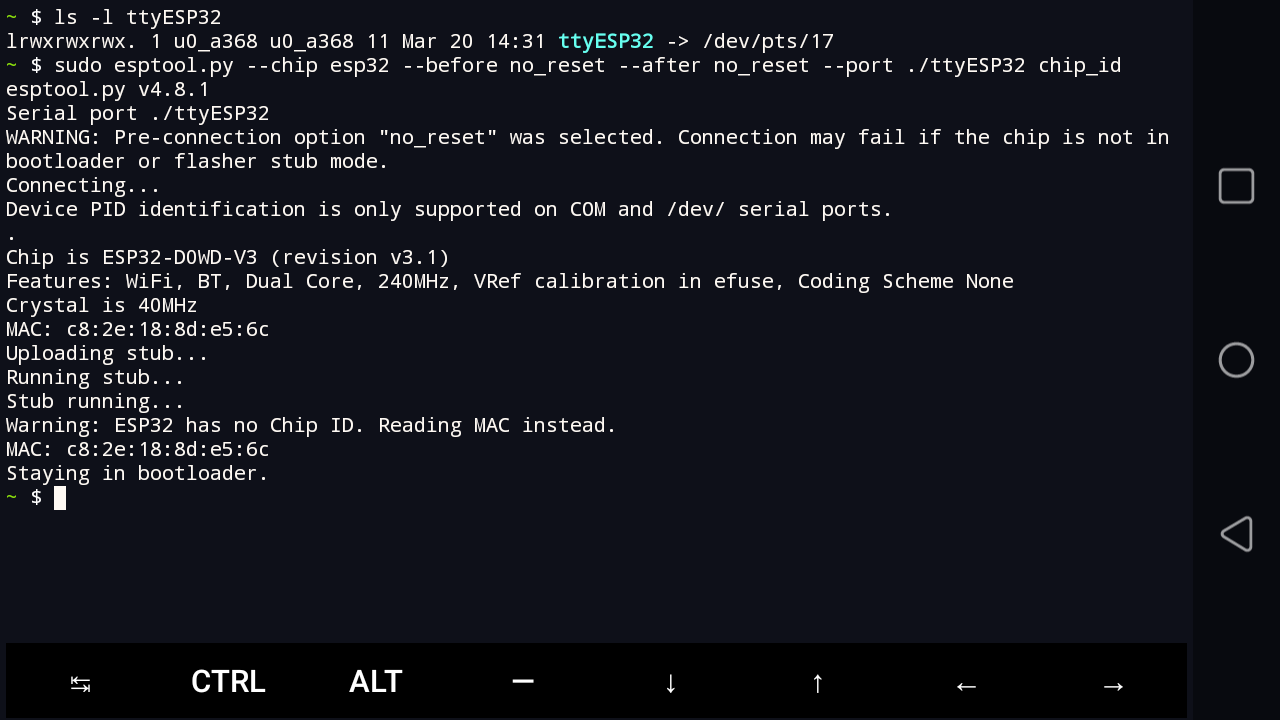Click the terminal cursor at the last prompt

tap(60, 497)
